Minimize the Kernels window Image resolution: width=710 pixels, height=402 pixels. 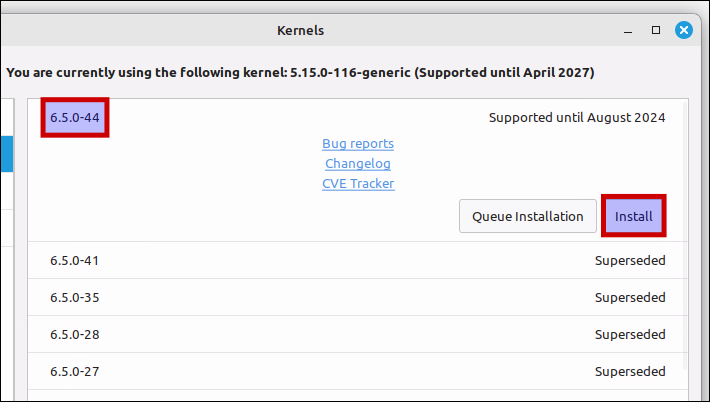click(x=628, y=31)
